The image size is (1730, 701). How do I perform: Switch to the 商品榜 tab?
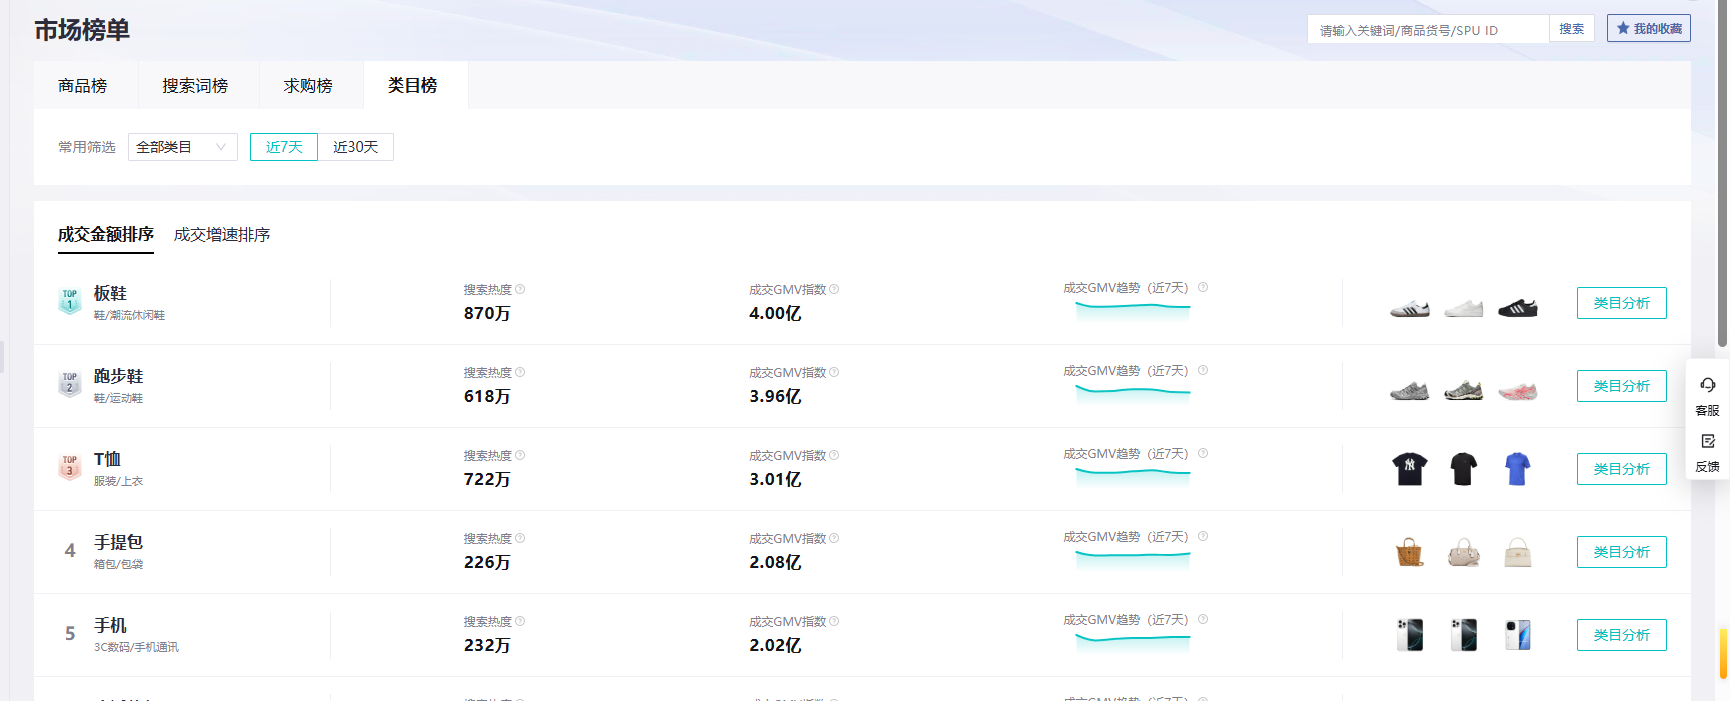(83, 86)
